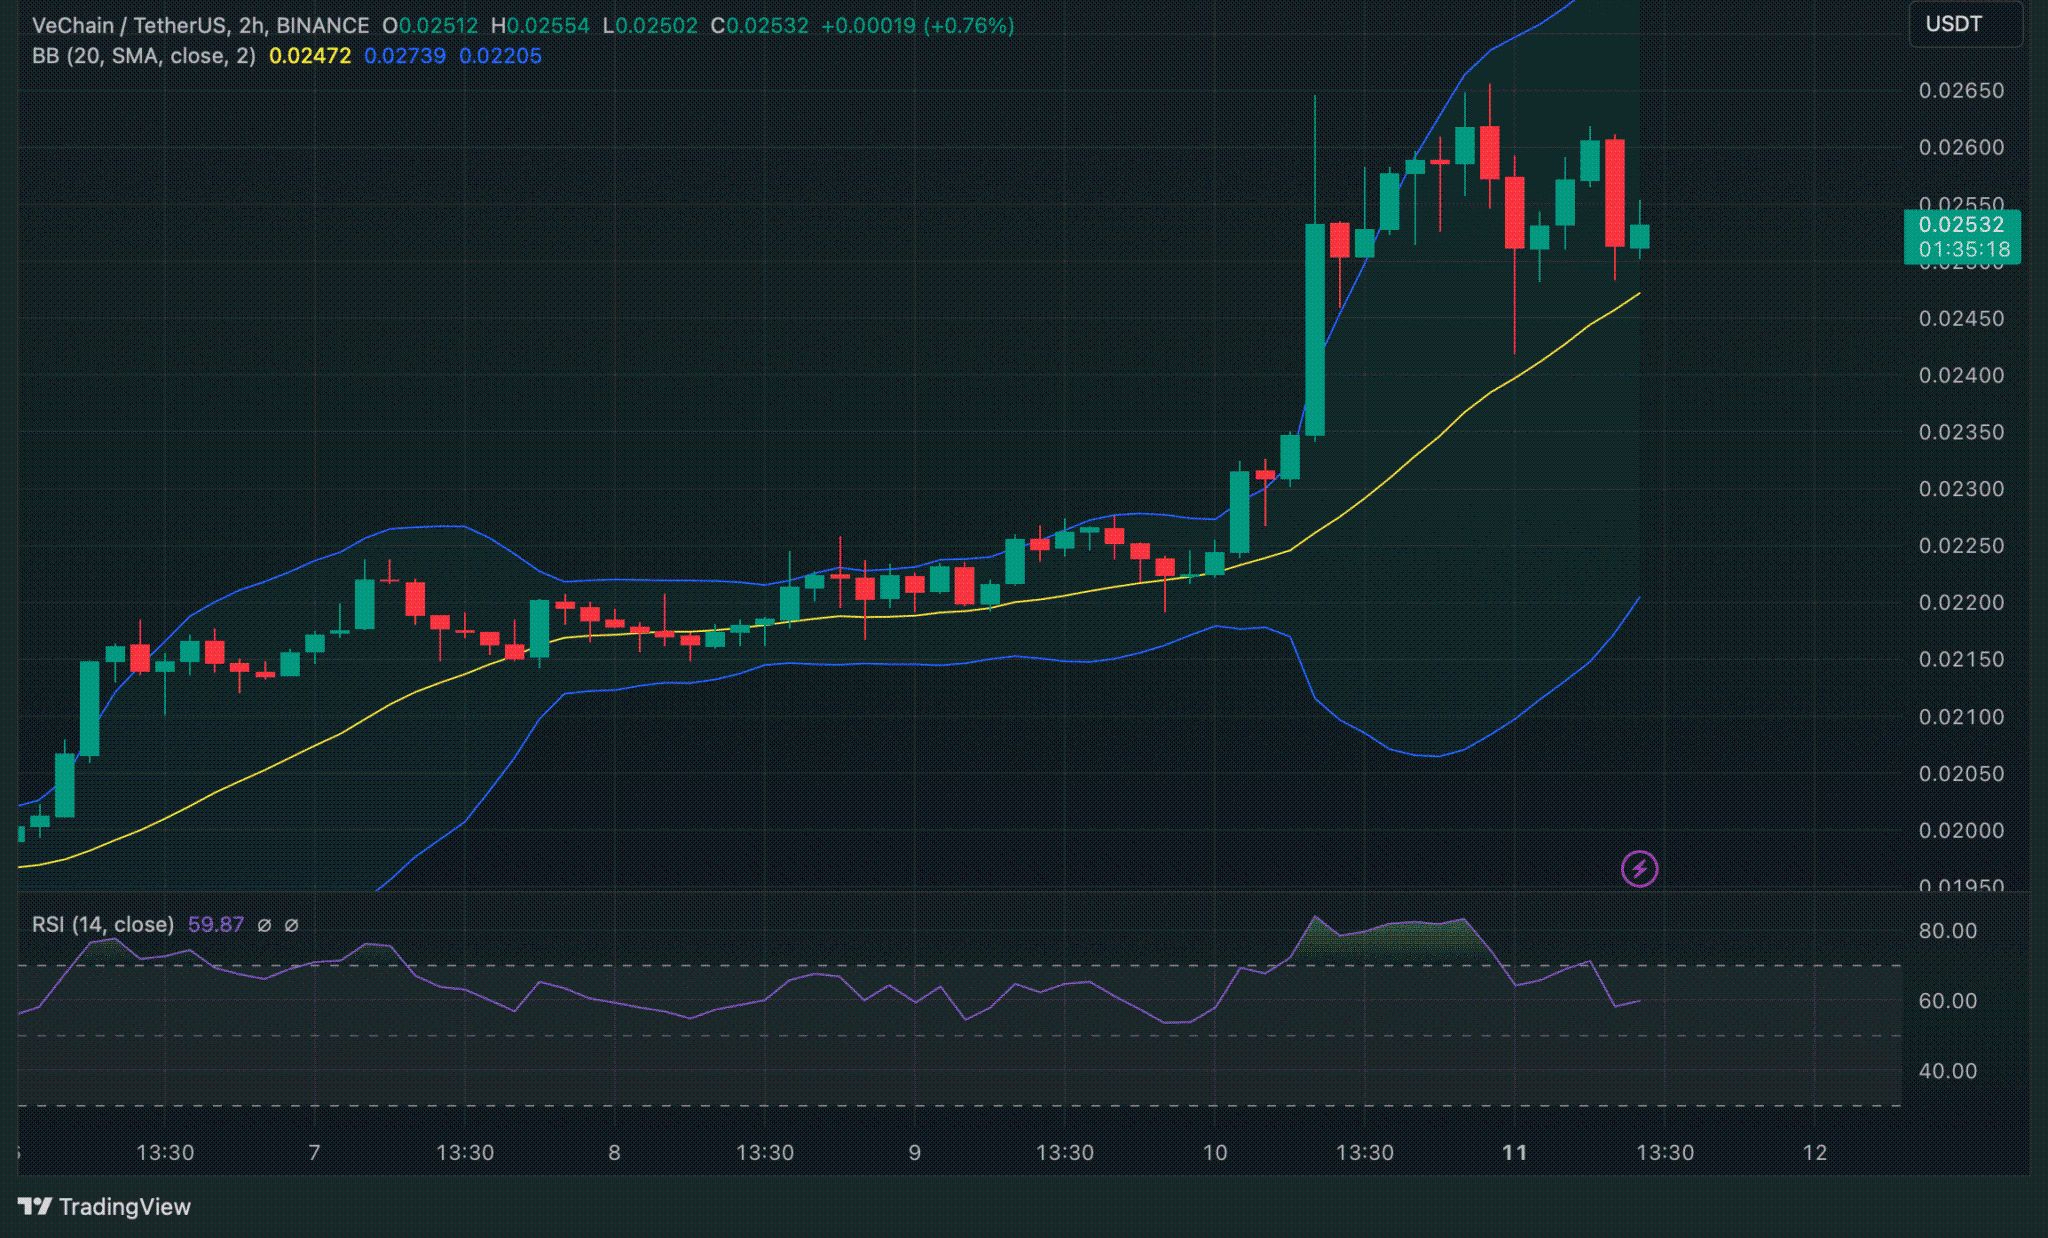Click the RSI 60.00 axis label
The image size is (2048, 1238).
1947,1001
